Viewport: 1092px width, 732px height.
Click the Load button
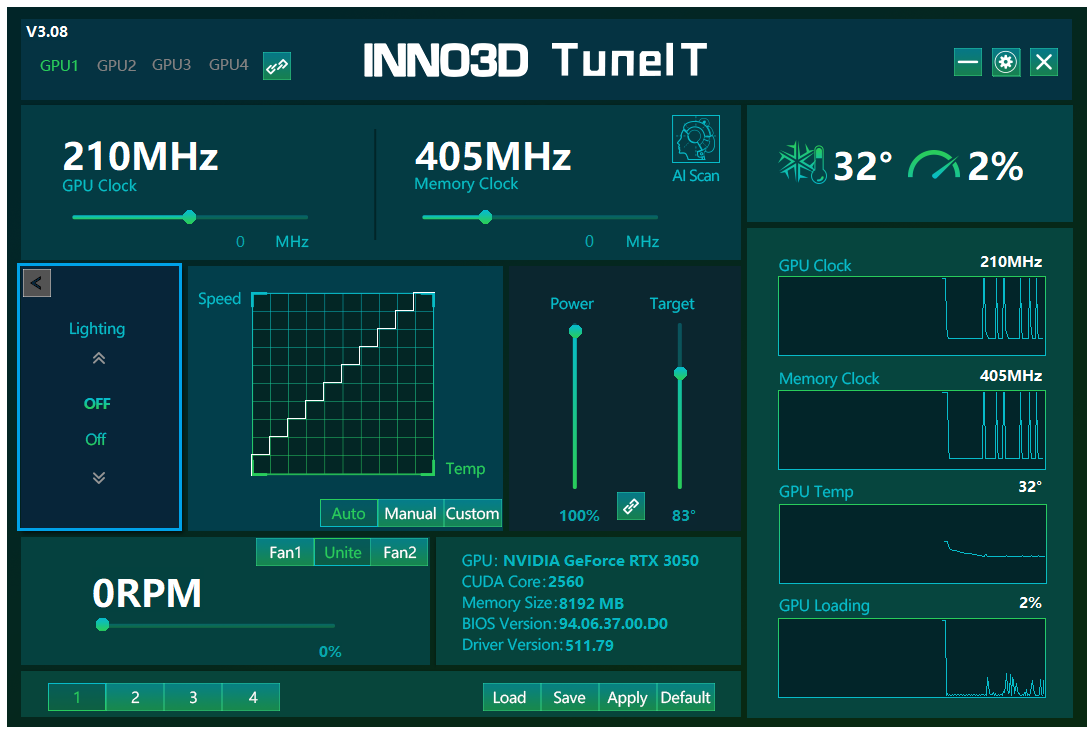[512, 697]
